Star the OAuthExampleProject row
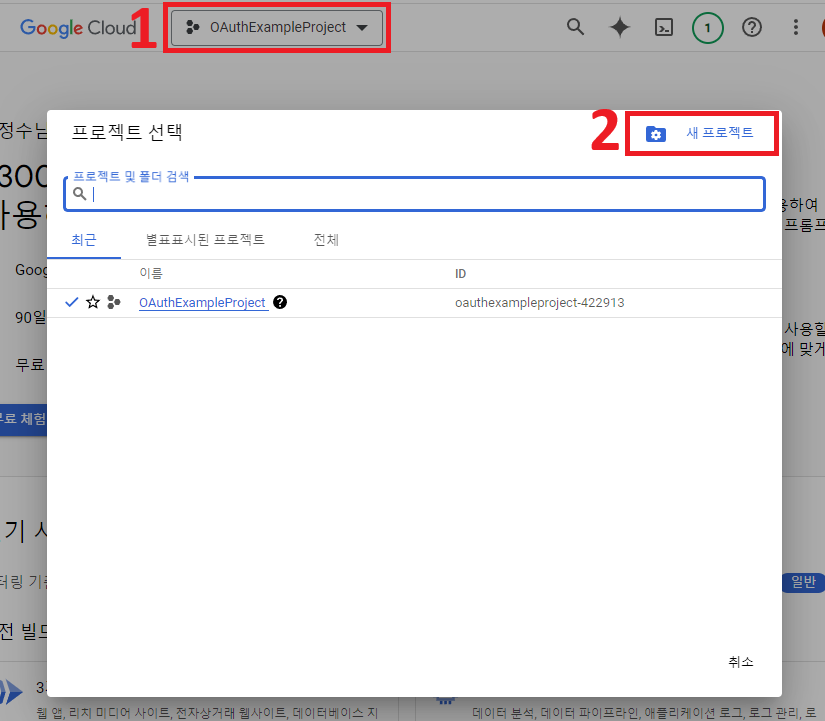The image size is (825, 721). coord(93,302)
